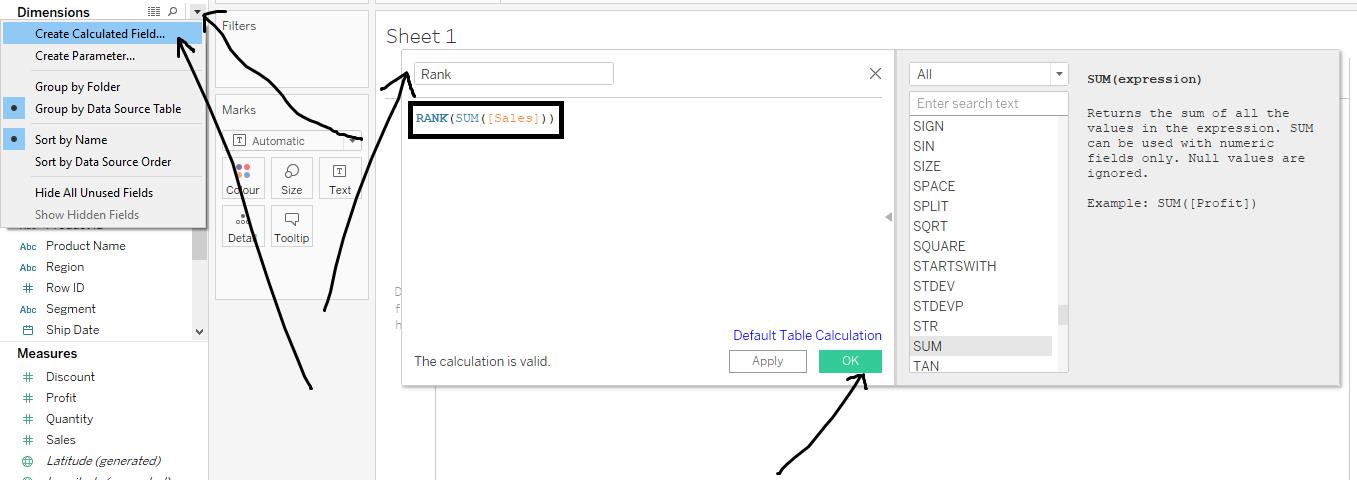1357x480 pixels.
Task: Open the function category All dropdown
Action: 988,74
